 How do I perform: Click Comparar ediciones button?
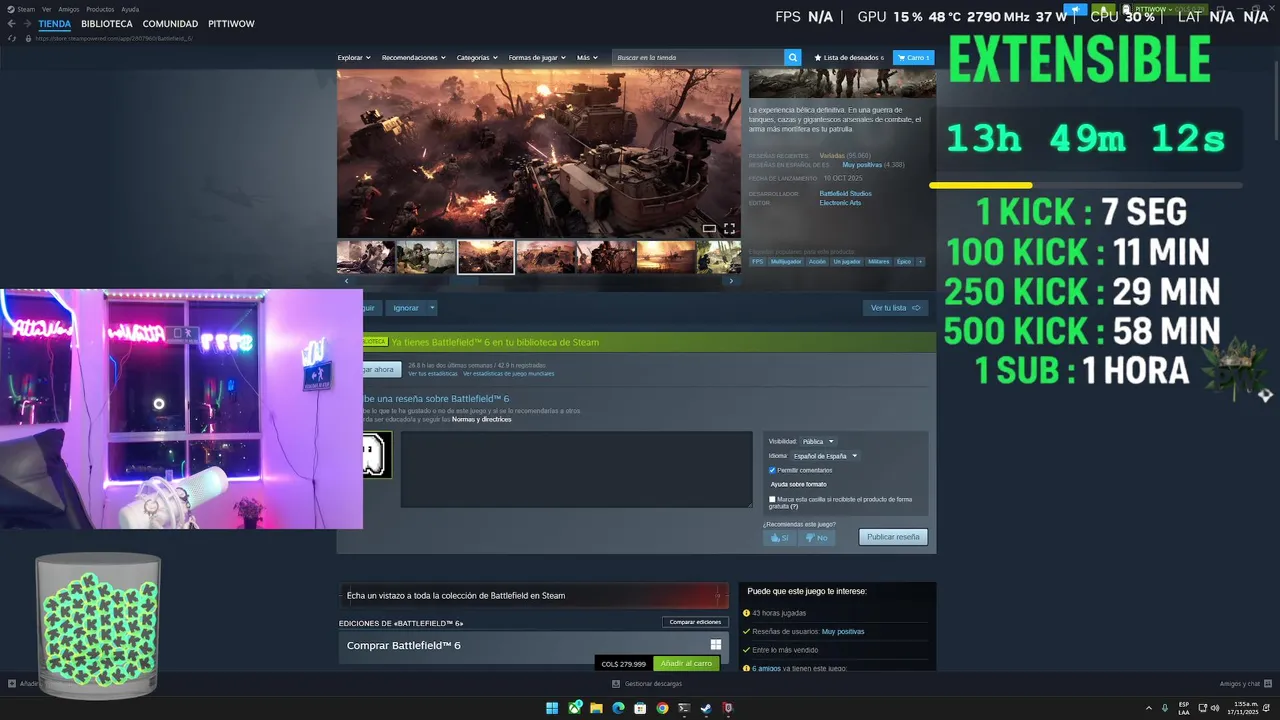(x=695, y=622)
